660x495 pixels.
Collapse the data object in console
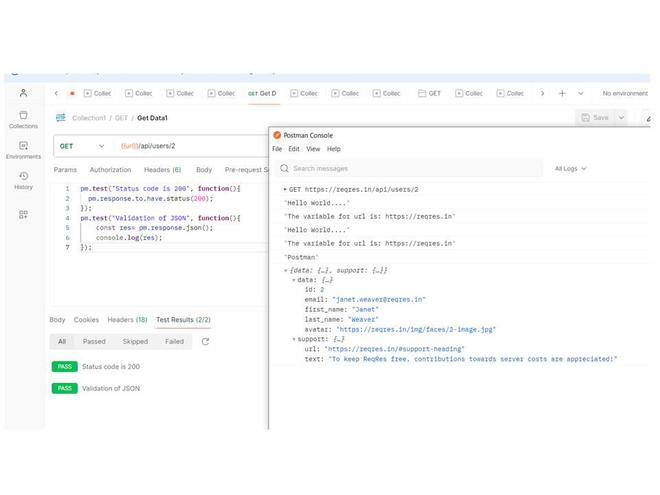(294, 280)
